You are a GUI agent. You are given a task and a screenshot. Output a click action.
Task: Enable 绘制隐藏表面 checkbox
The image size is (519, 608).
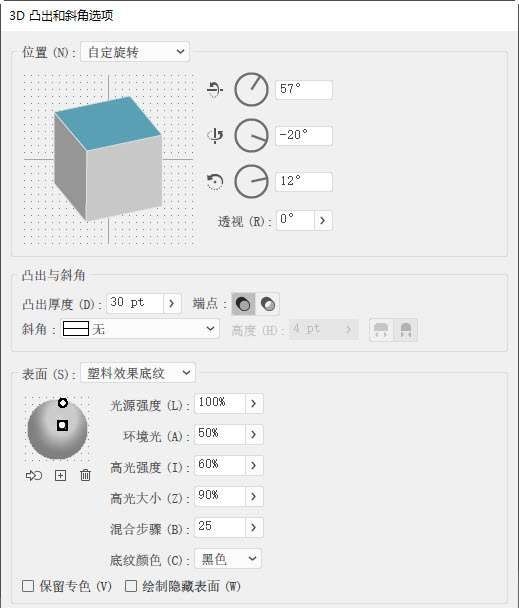(131, 586)
